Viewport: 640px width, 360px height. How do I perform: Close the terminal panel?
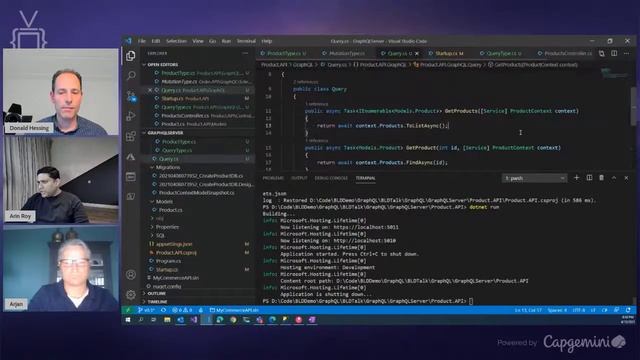pos(626,178)
